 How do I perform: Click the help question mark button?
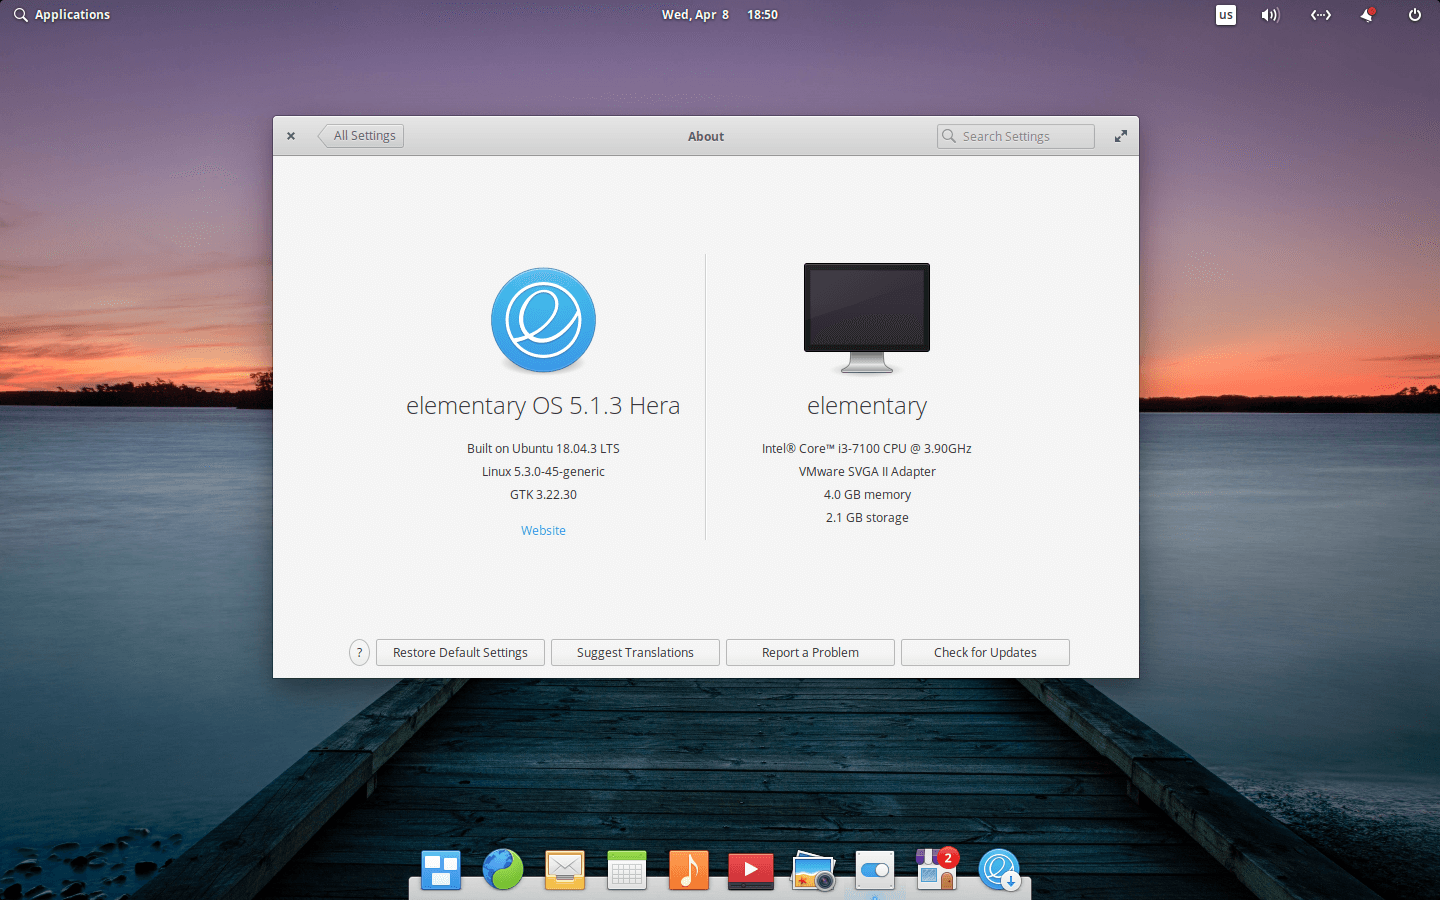[360, 653]
